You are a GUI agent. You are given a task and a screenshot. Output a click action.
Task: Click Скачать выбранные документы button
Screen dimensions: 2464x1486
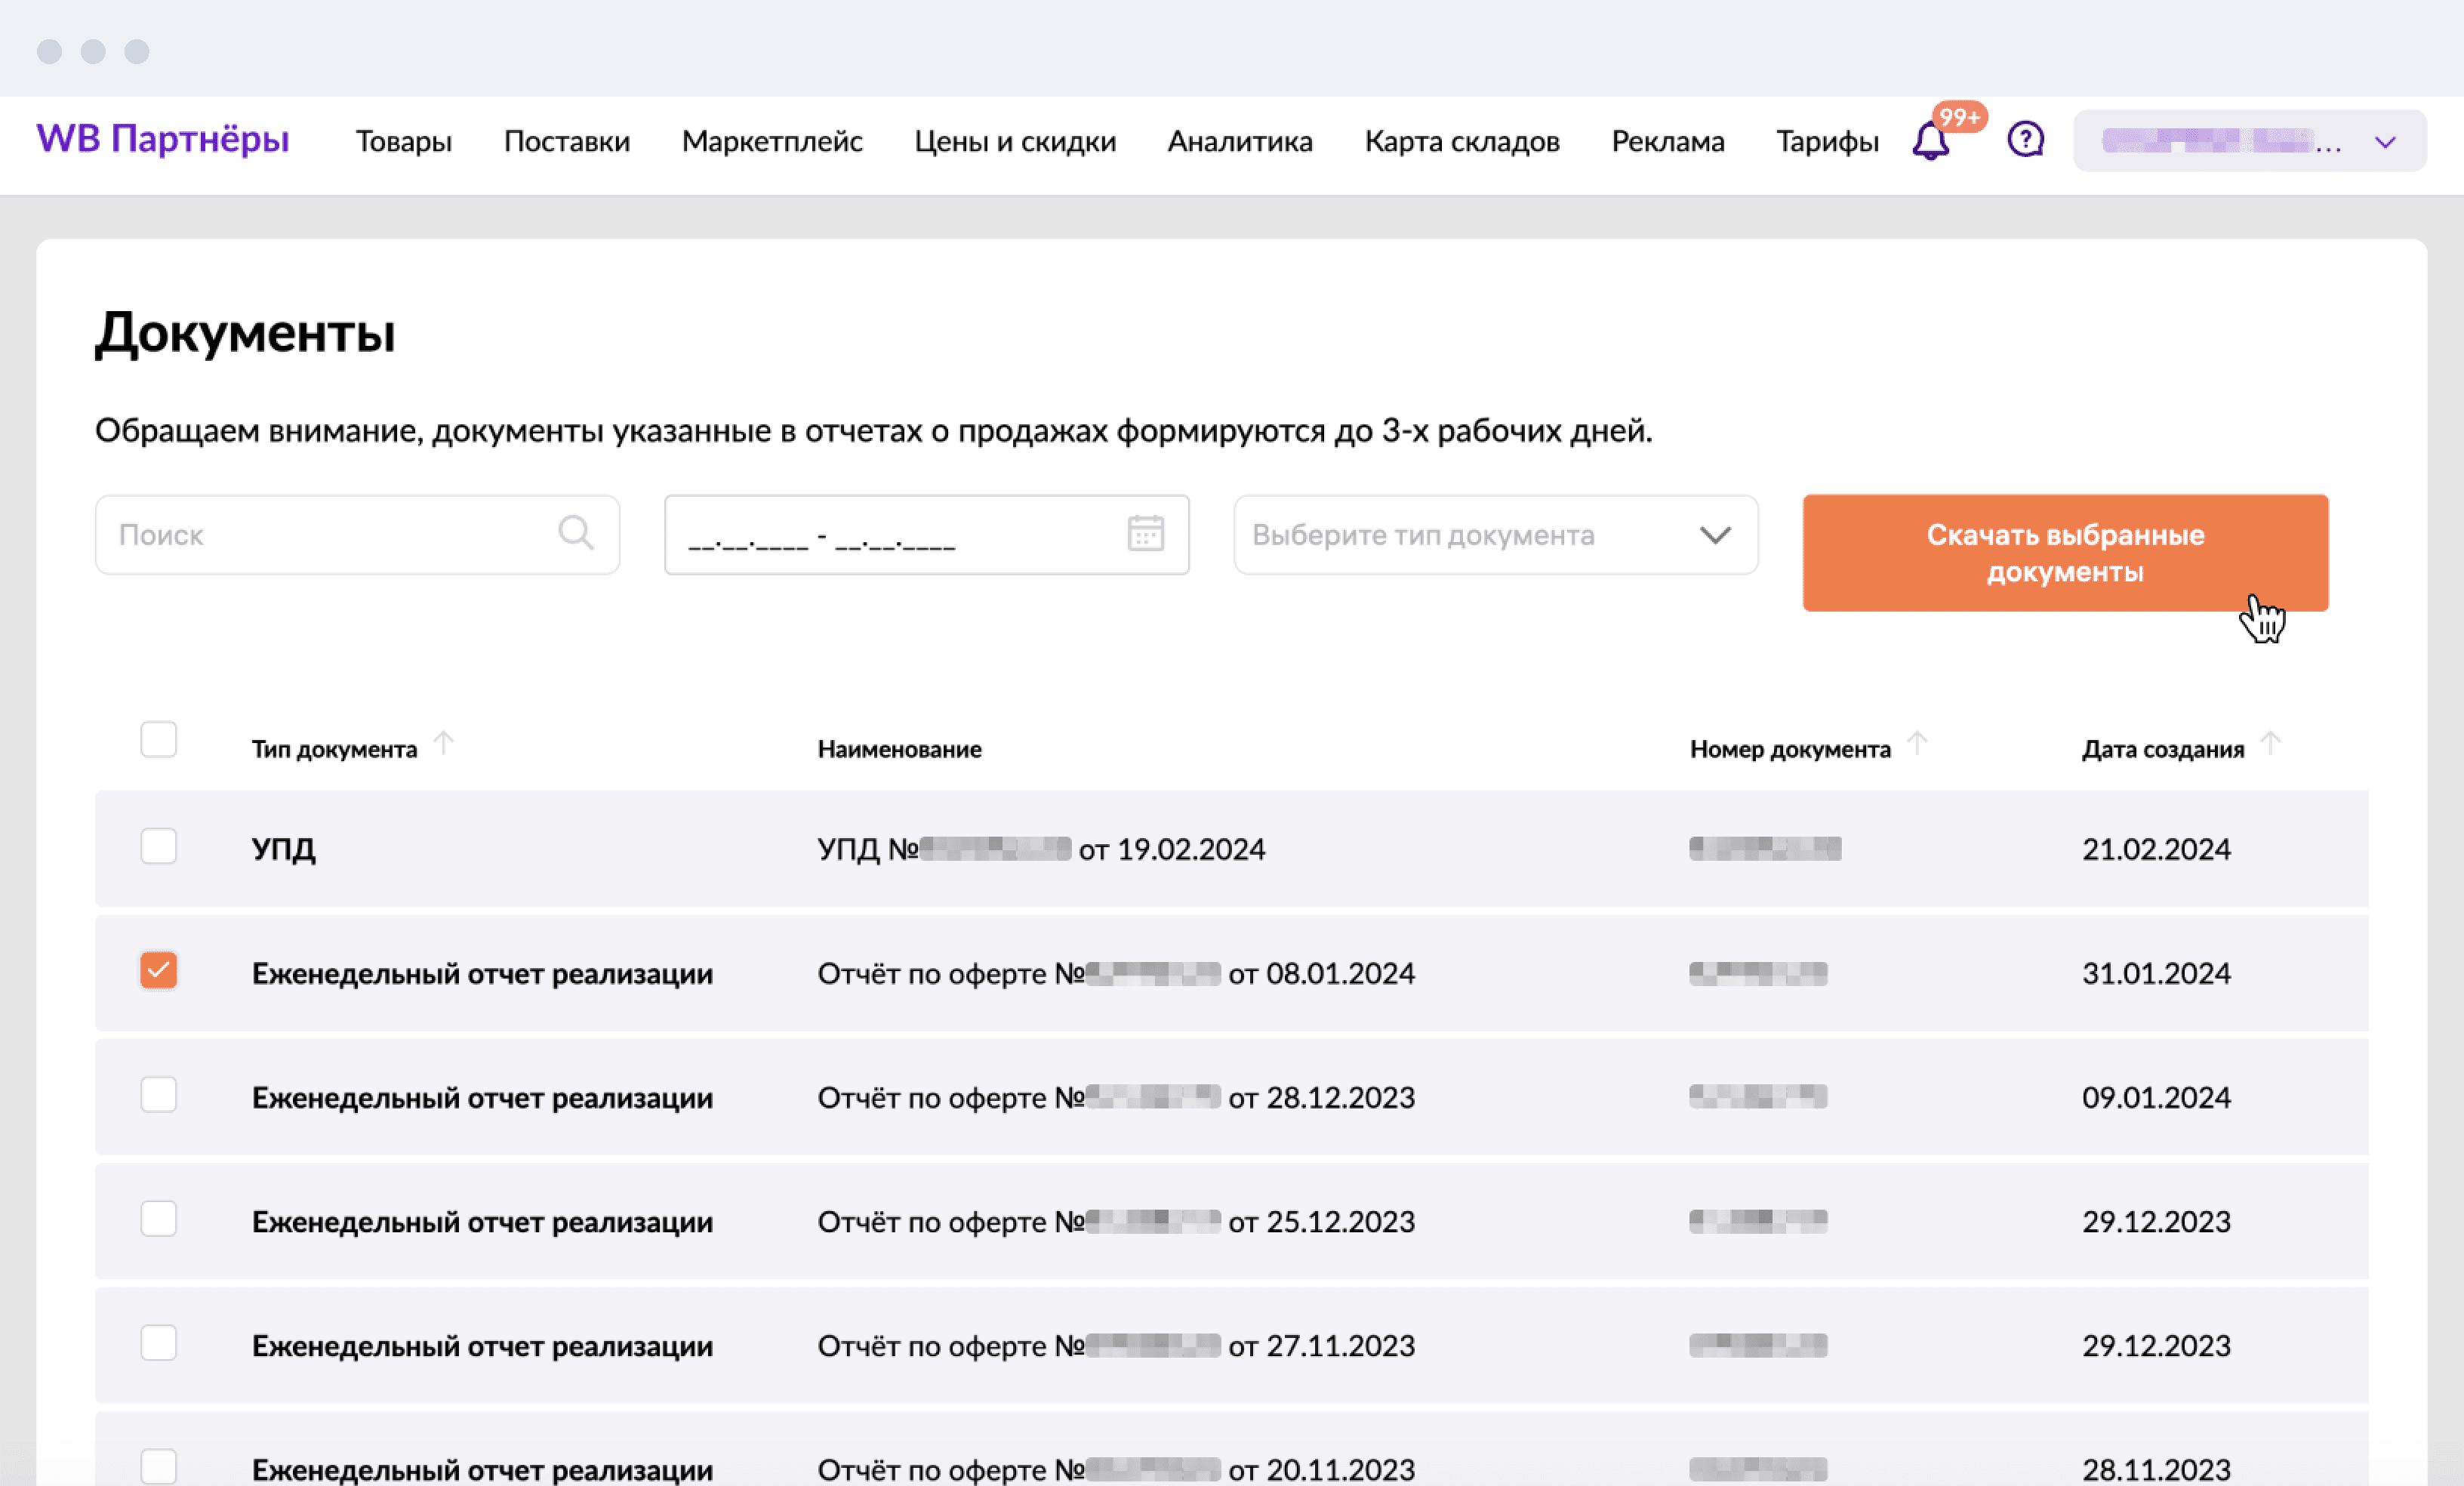pos(2066,553)
